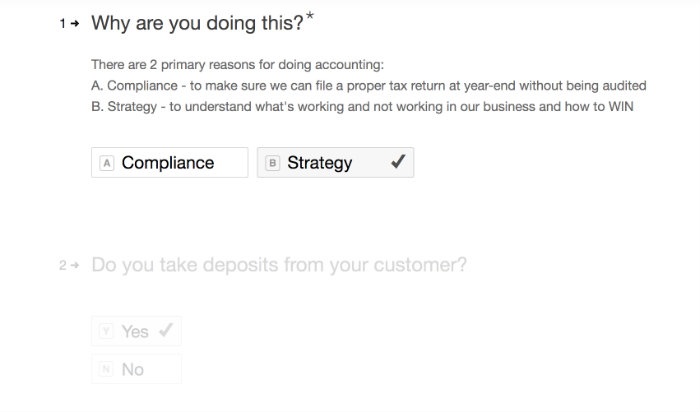Click the "N" key badge beside No
The height and width of the screenshot is (412, 700).
point(107,370)
